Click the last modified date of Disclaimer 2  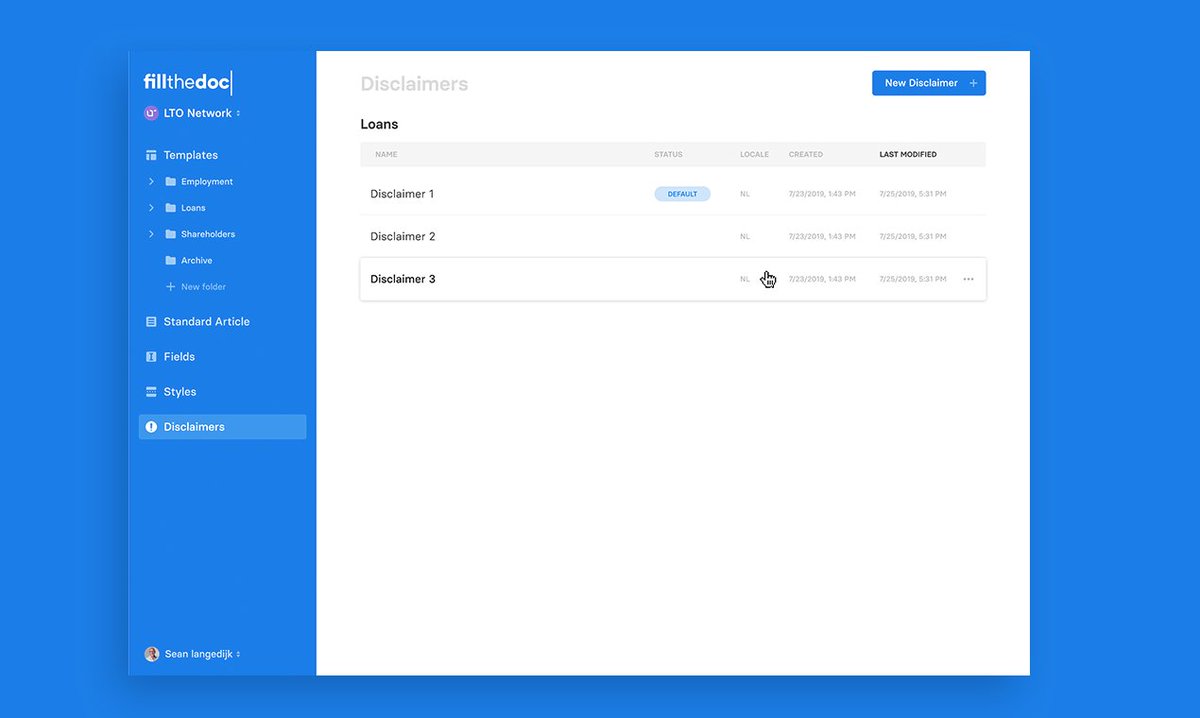click(913, 237)
